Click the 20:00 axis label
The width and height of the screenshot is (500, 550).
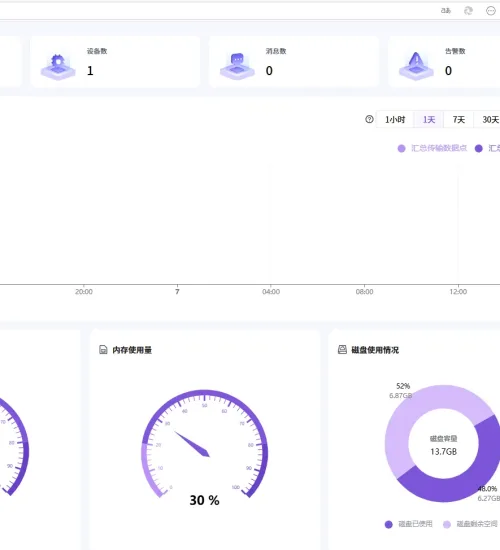pyautogui.click(x=84, y=292)
